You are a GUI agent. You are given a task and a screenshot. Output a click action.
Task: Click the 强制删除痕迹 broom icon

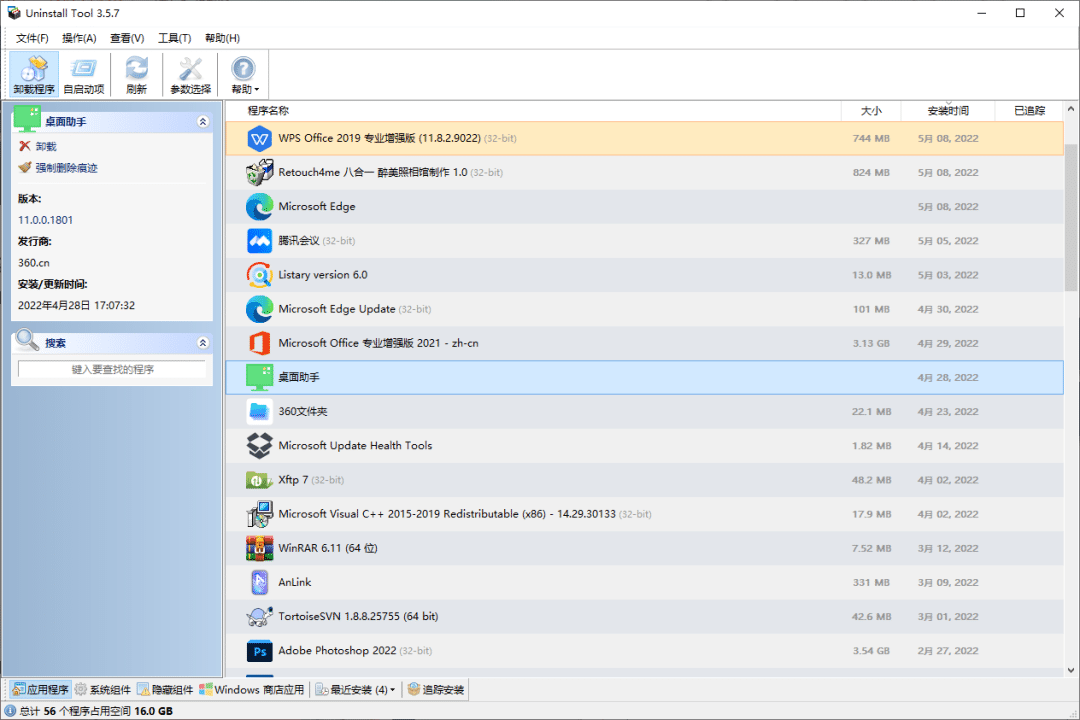coord(25,167)
